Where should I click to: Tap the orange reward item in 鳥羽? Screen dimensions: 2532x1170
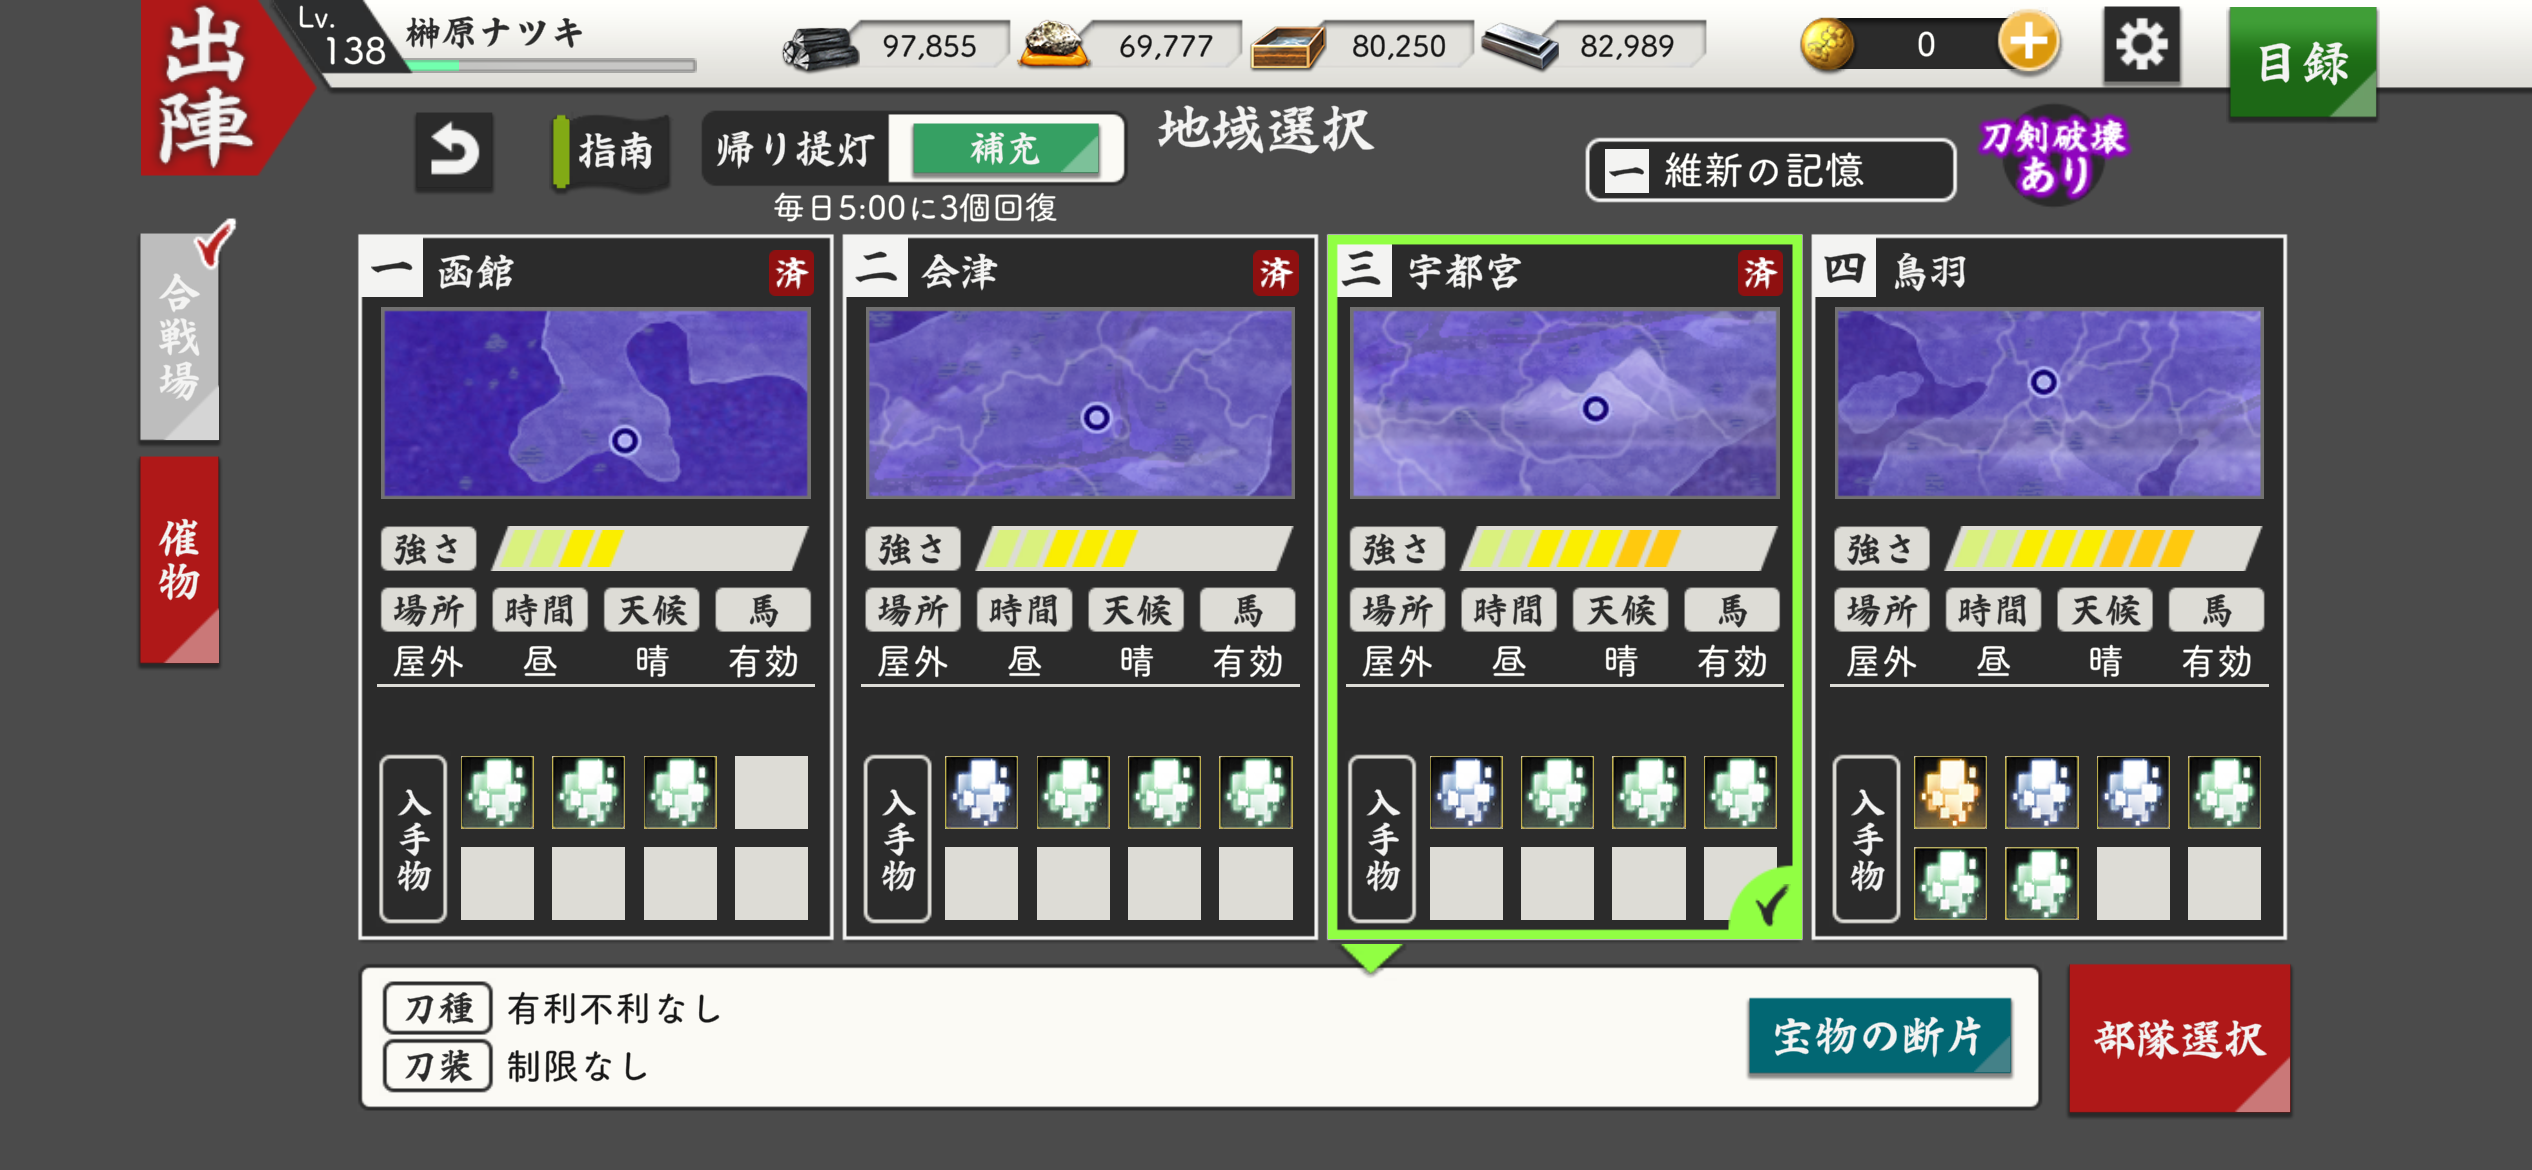[x=1949, y=792]
